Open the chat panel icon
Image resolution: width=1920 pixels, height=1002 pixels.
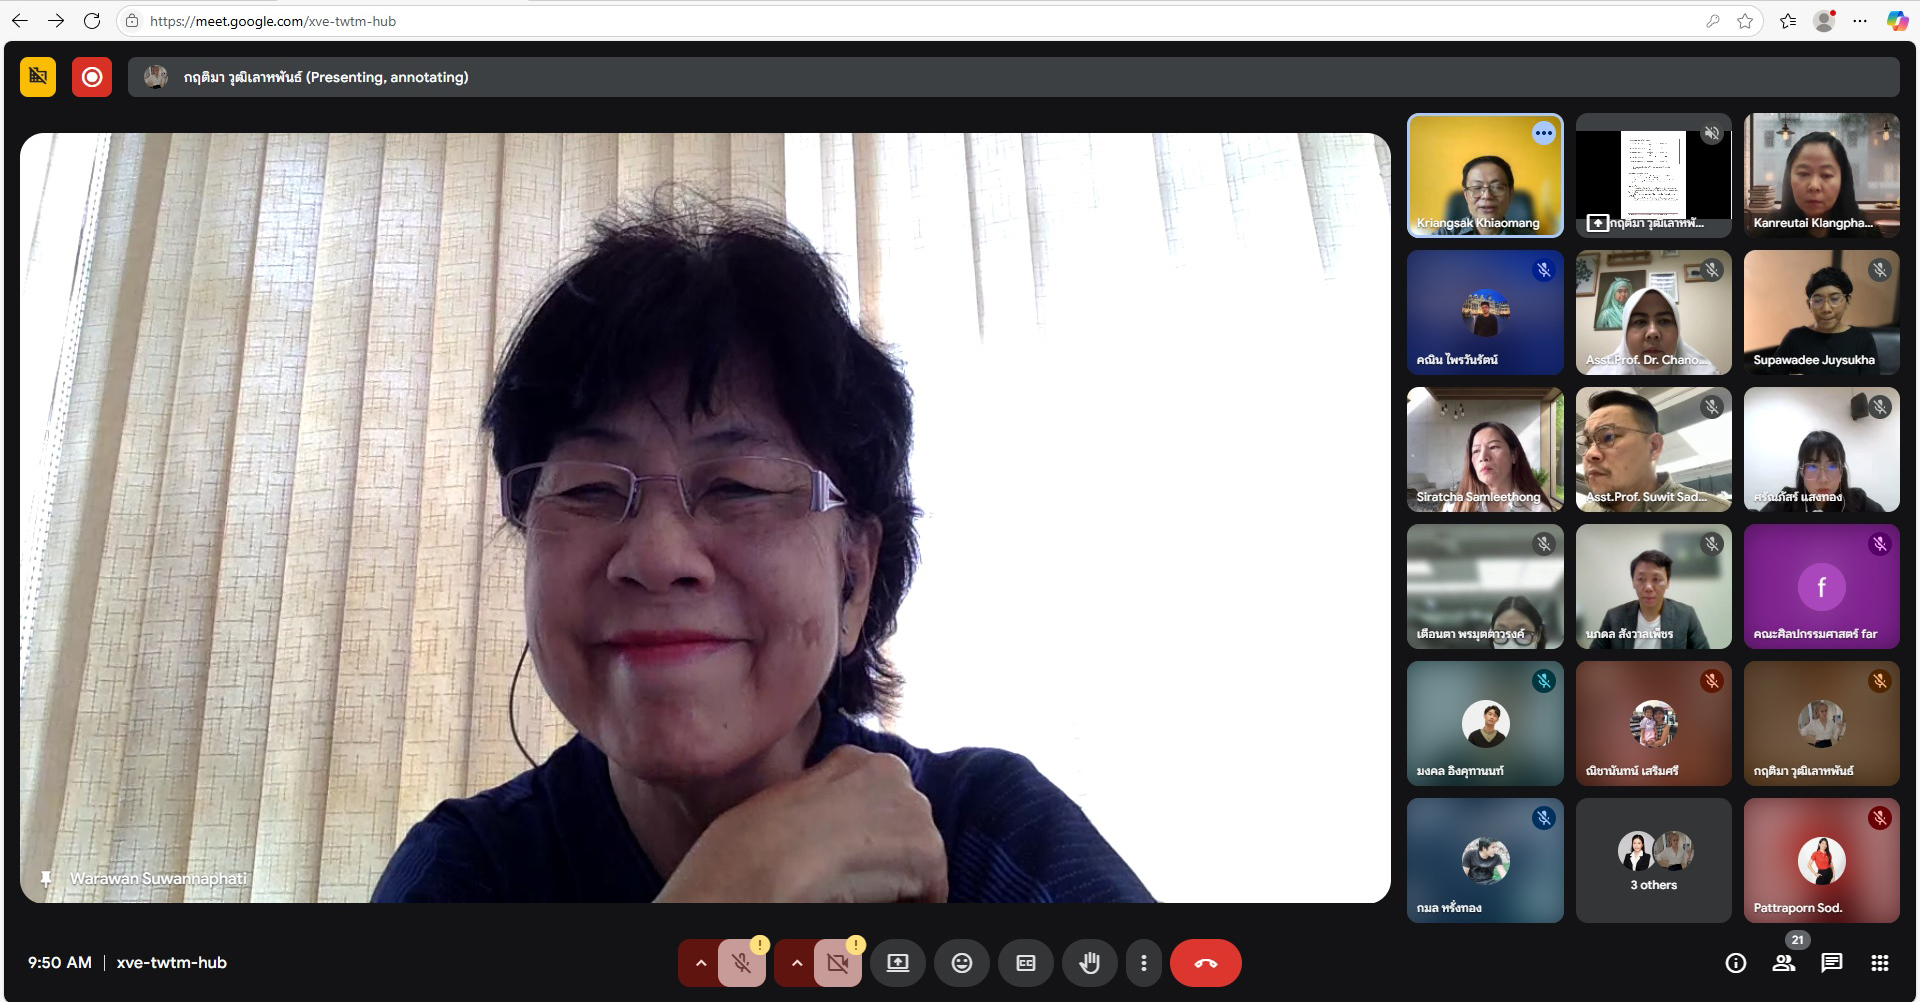[x=1831, y=963]
